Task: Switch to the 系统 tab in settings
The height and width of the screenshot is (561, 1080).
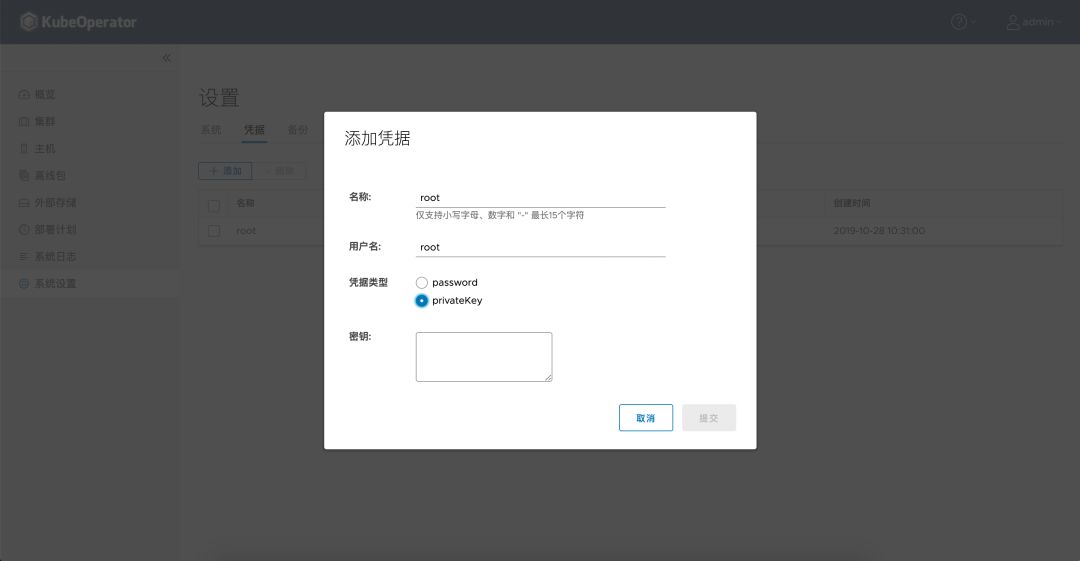Action: 211,130
